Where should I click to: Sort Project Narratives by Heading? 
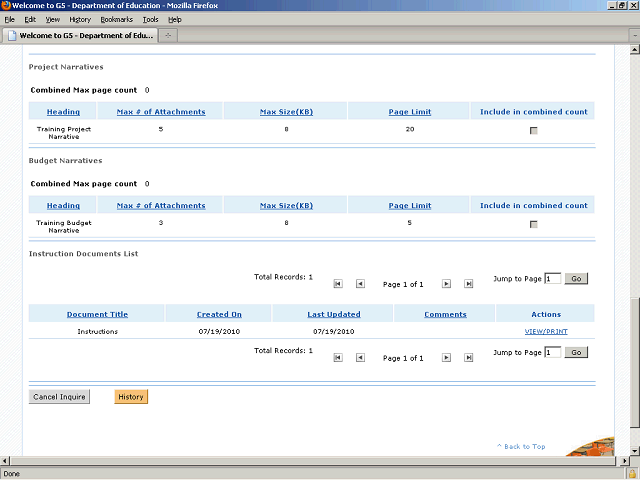[63, 112]
